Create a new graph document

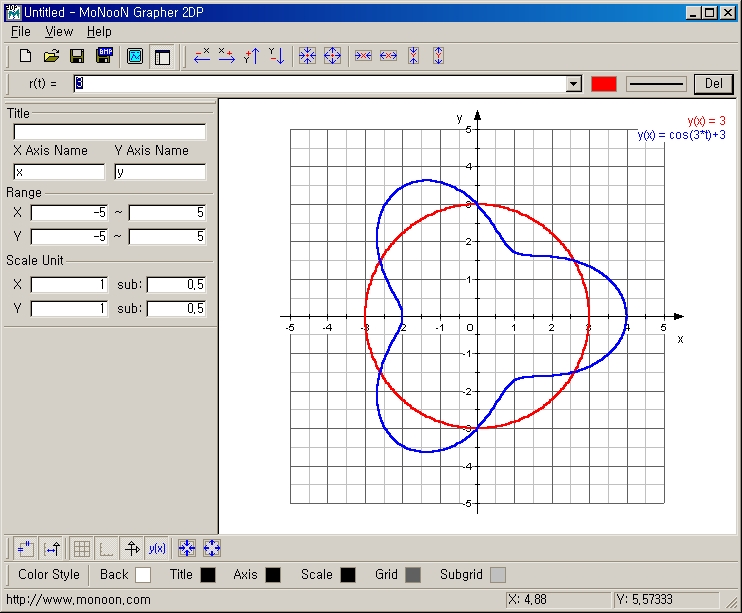point(26,56)
